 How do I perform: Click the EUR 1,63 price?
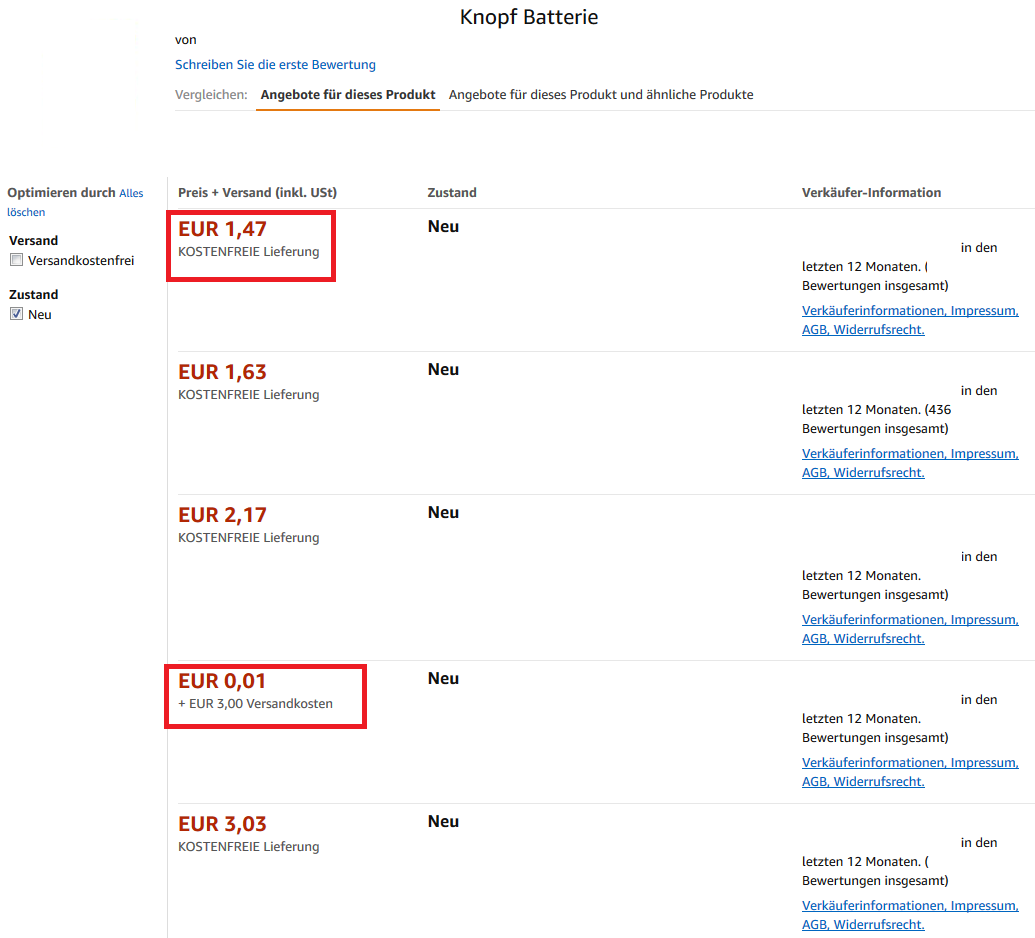point(222,372)
